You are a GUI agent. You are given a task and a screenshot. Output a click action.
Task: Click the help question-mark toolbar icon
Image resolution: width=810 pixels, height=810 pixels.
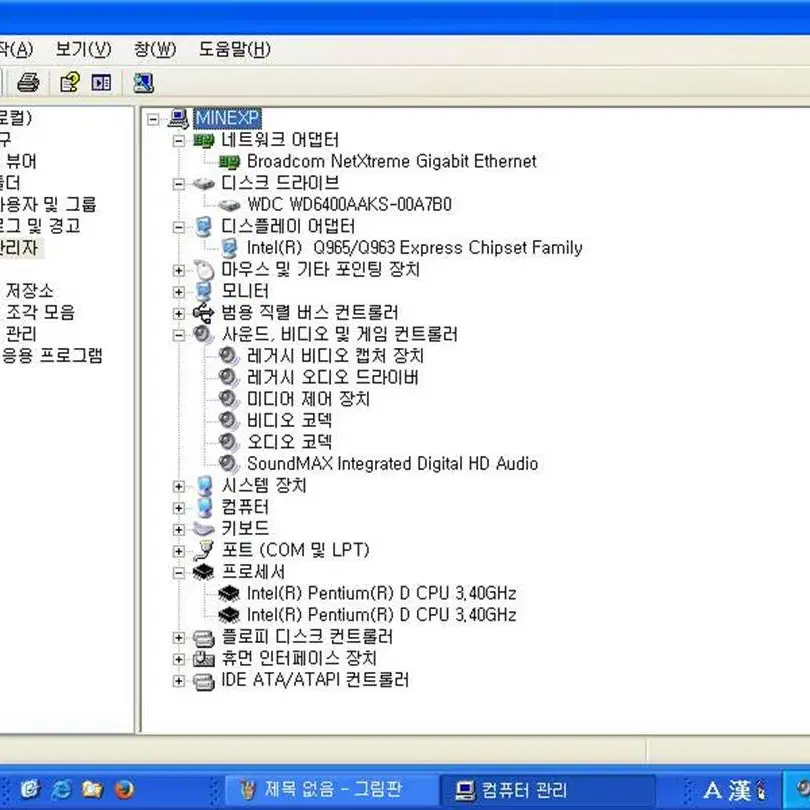70,83
